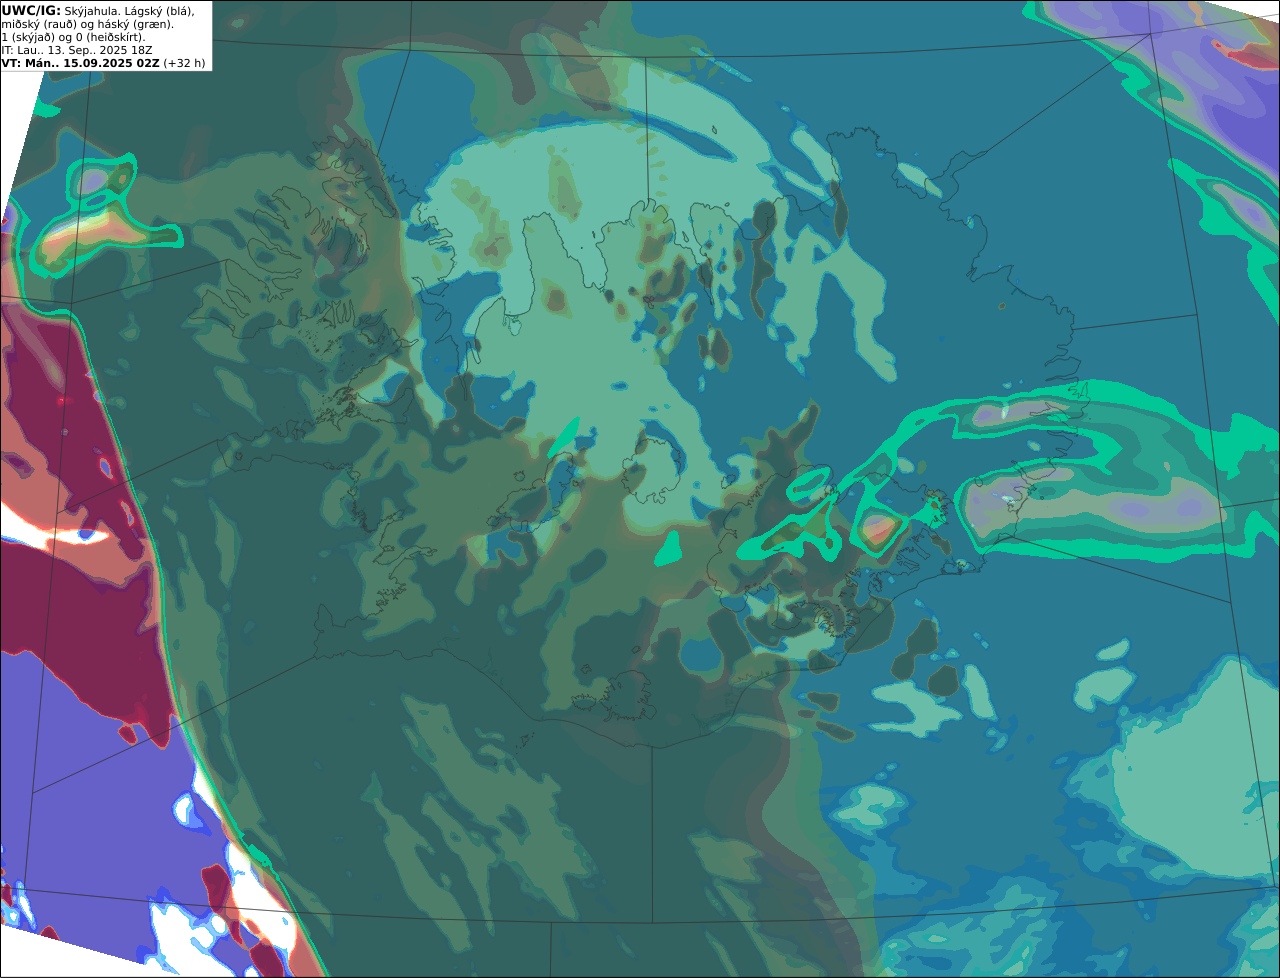Click the 'miðský (rauð) og háský (græn).' line
Image resolution: width=1280 pixels, height=978 pixels.
tap(87, 24)
